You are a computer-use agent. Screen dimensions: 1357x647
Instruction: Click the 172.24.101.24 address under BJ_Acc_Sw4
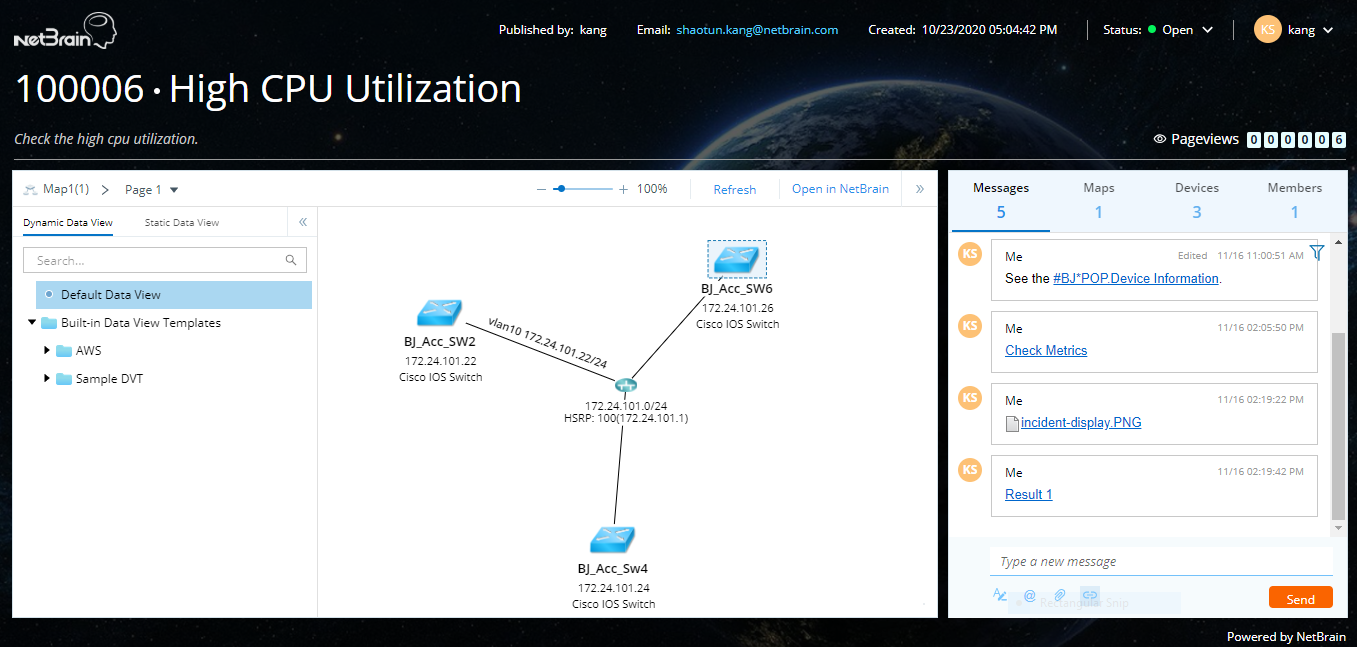point(614,588)
